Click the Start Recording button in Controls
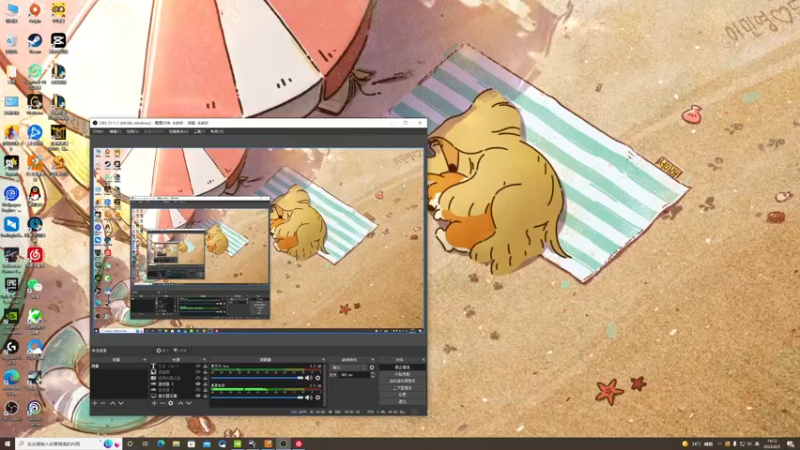Image resolution: width=800 pixels, height=450 pixels. (400, 374)
